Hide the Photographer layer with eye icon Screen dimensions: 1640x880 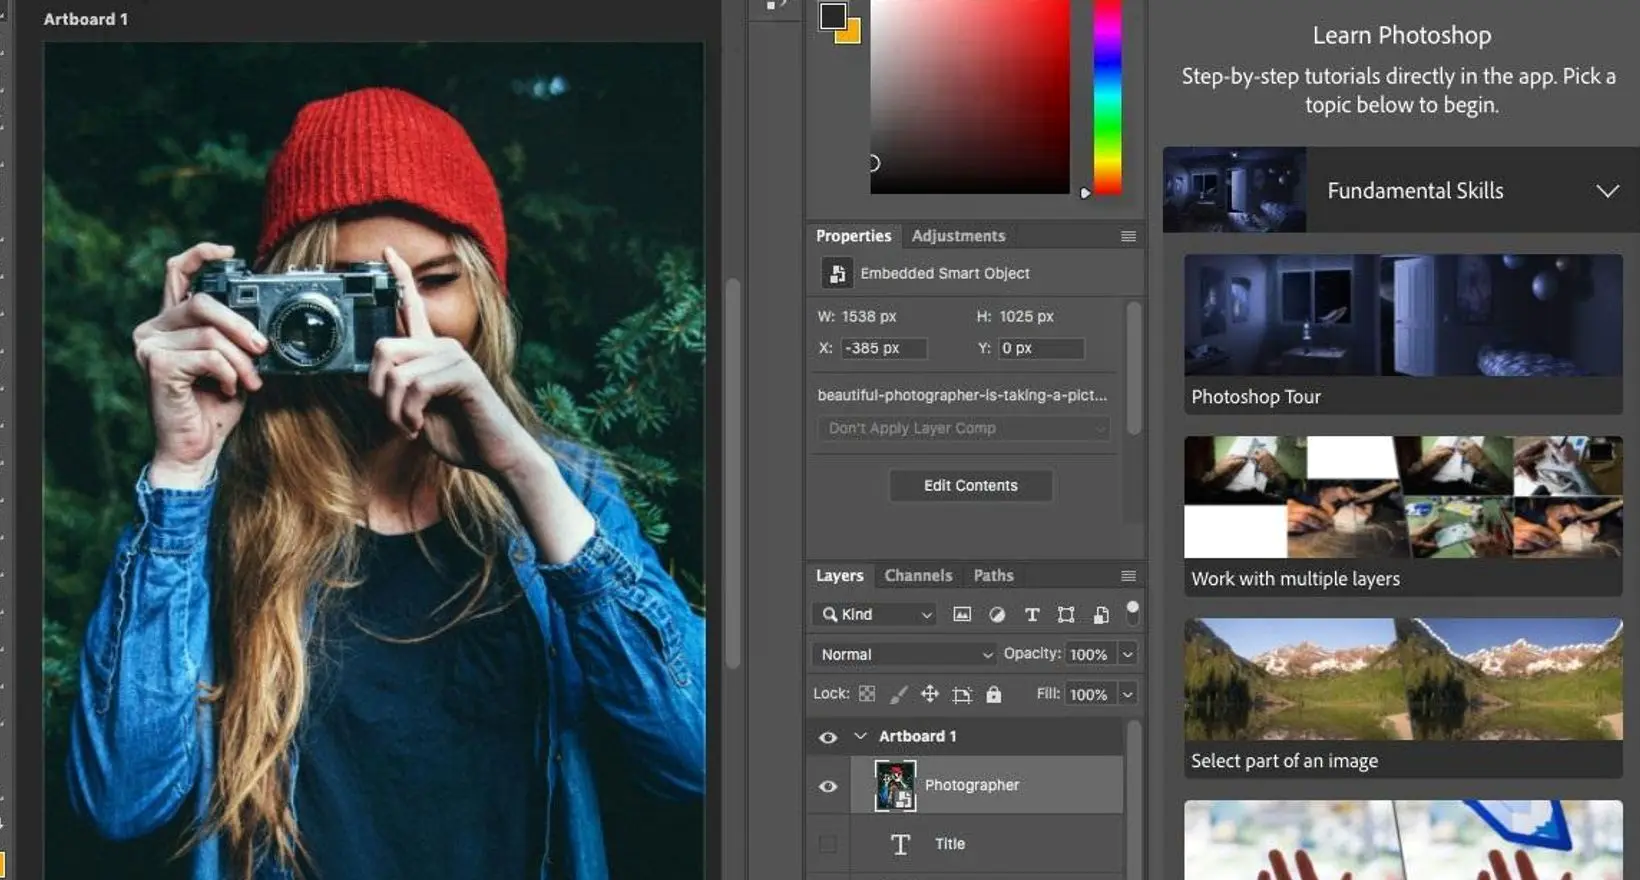click(x=828, y=786)
